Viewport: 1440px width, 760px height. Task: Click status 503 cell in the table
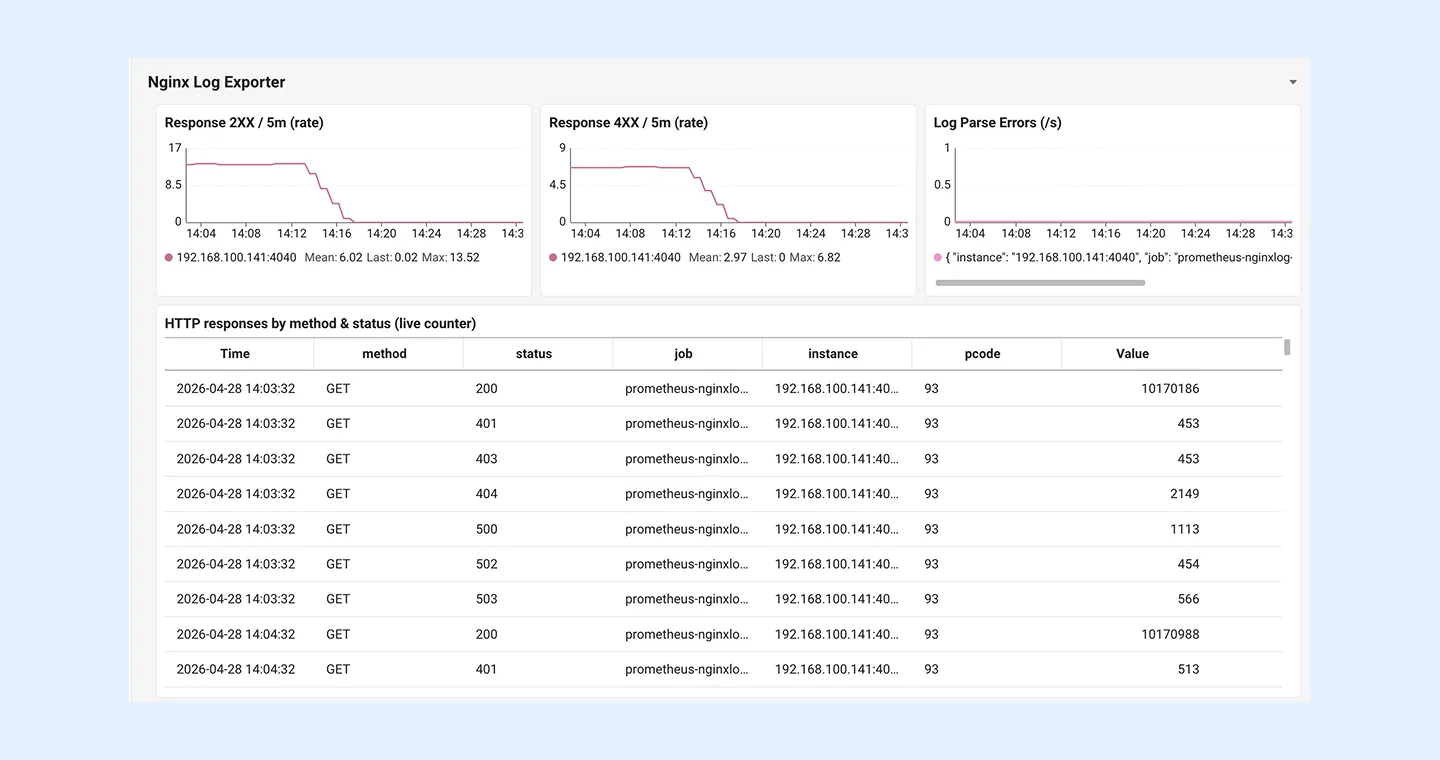pyautogui.click(x=486, y=599)
